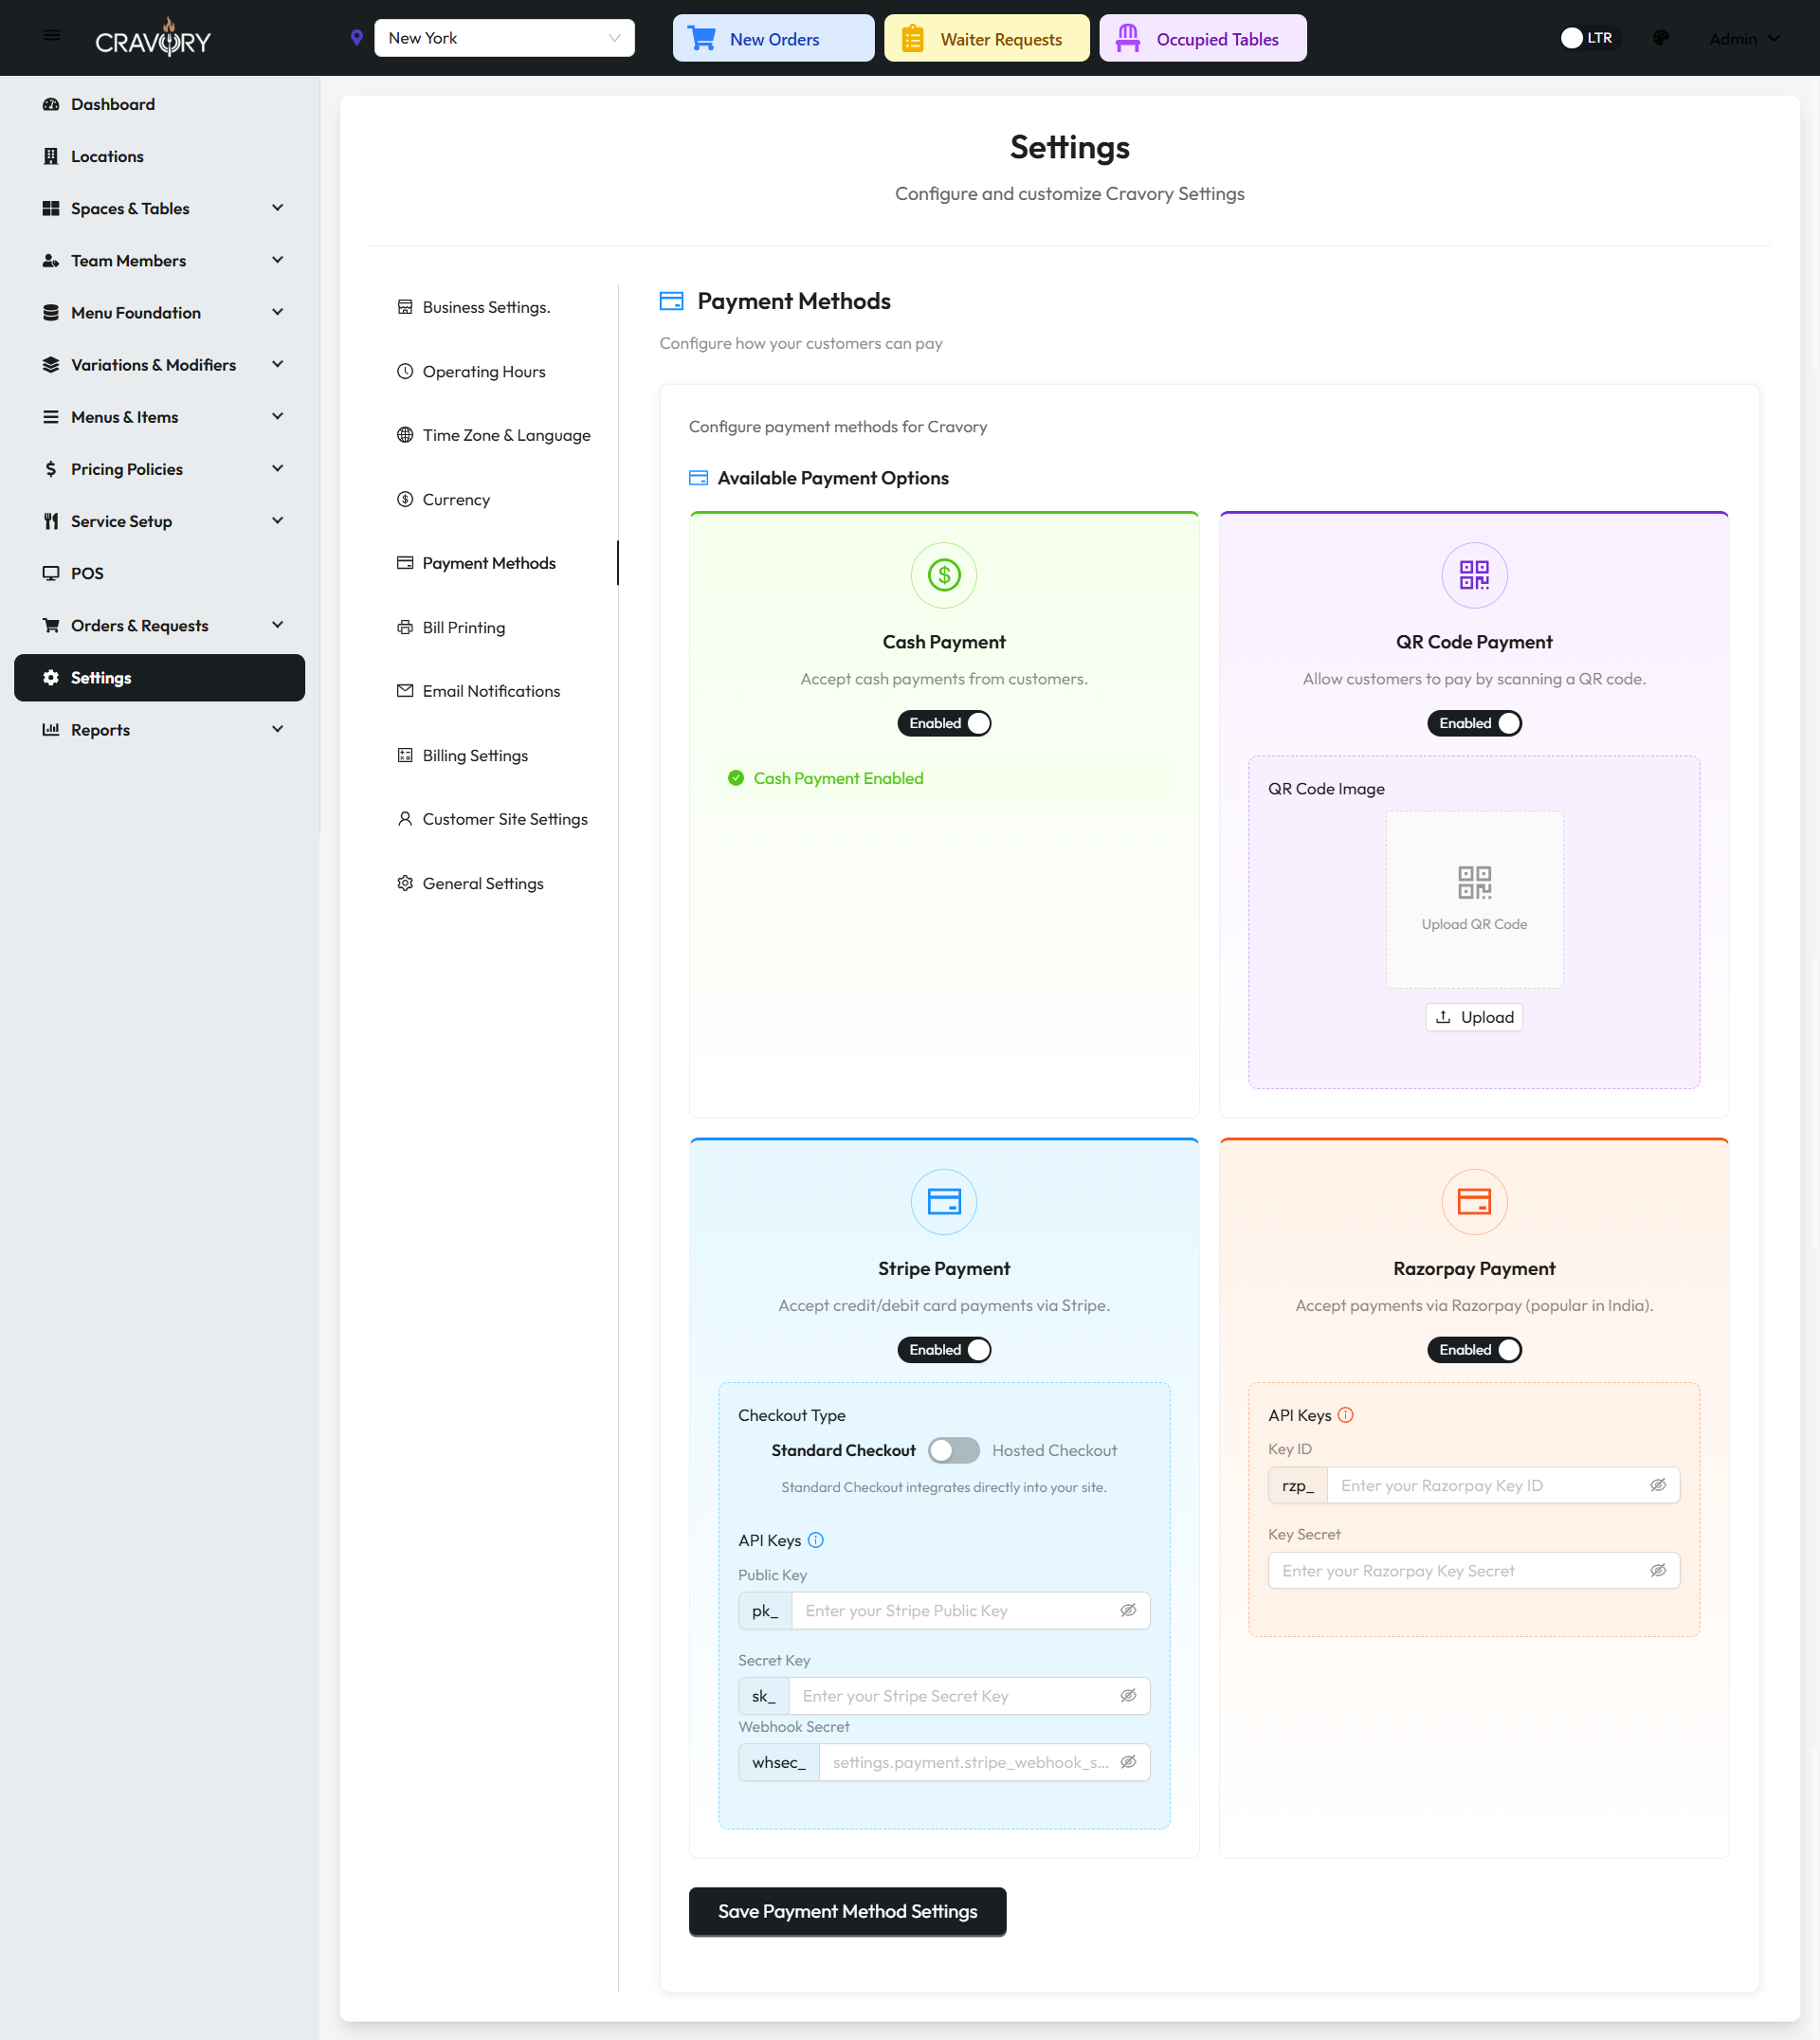Open Waiter Requests
The height and width of the screenshot is (2040, 1820).
(987, 38)
